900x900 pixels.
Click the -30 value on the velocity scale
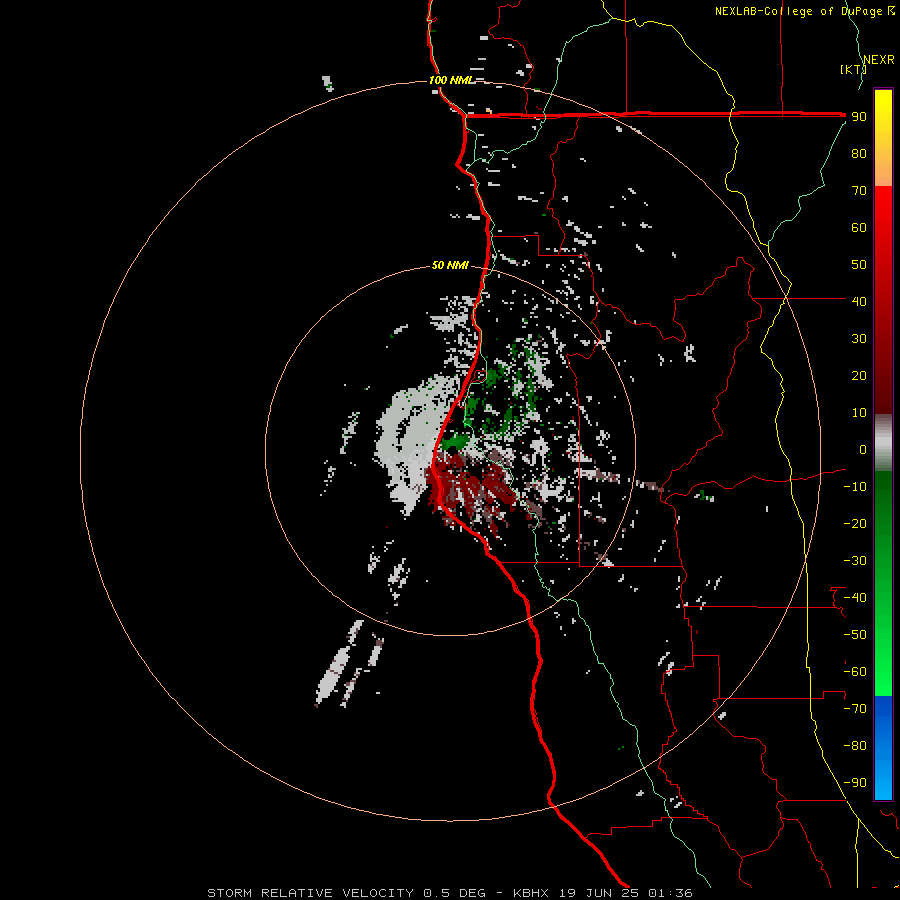(855, 561)
